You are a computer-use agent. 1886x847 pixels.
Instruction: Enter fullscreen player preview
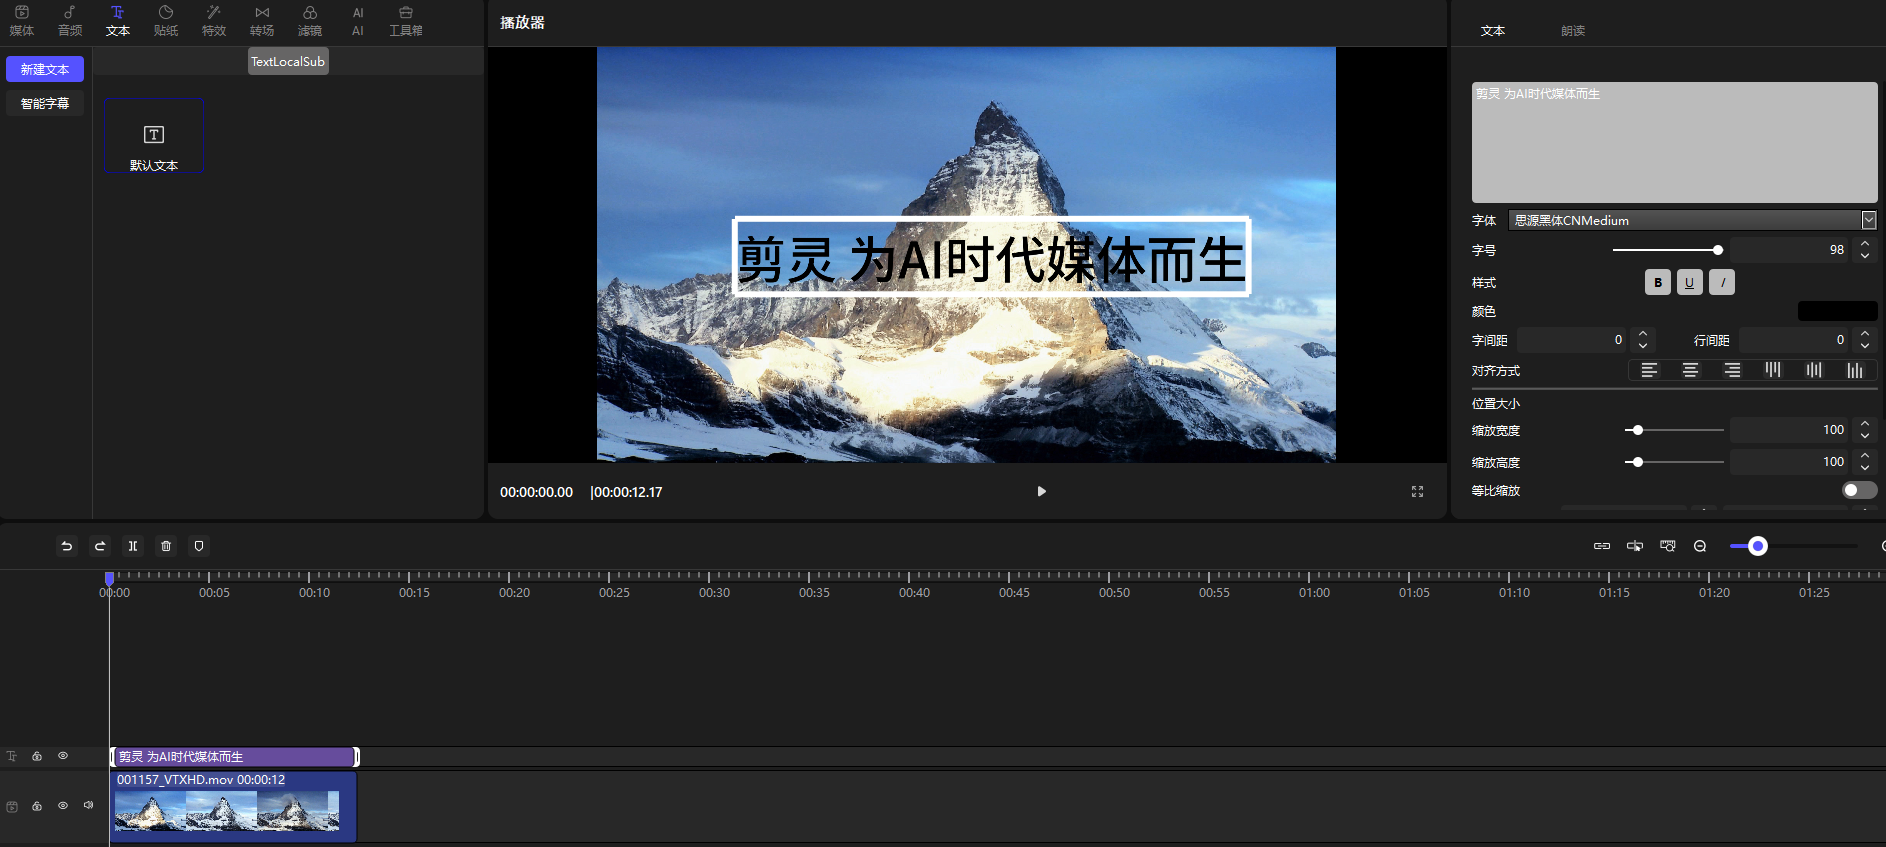(x=1417, y=492)
